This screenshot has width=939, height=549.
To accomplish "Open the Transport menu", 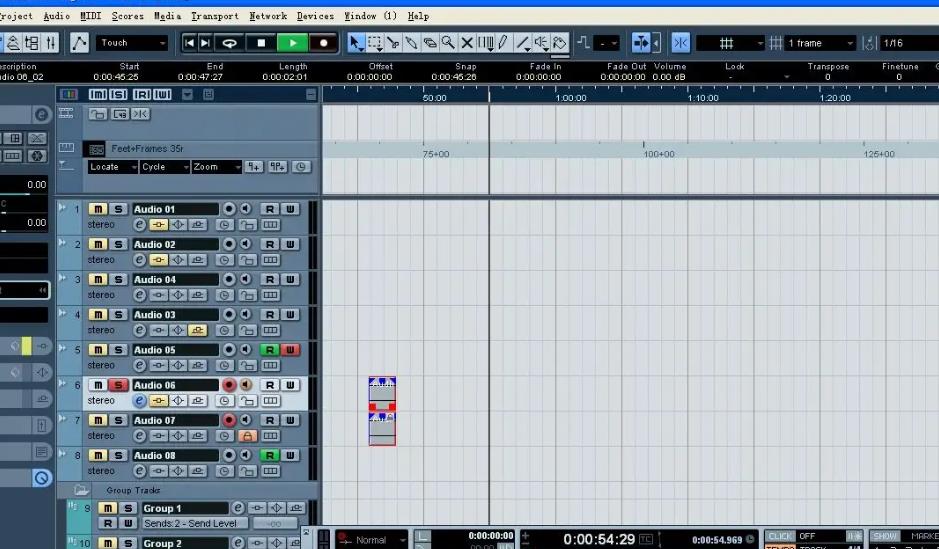I will (x=214, y=16).
